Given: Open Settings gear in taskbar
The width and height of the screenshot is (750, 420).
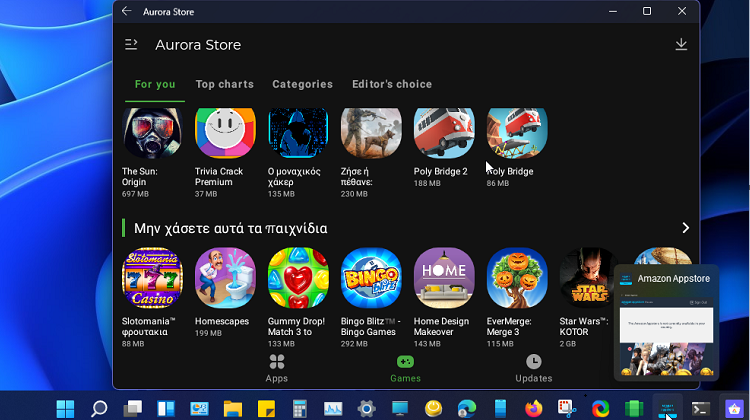Looking at the screenshot, I should (367, 409).
